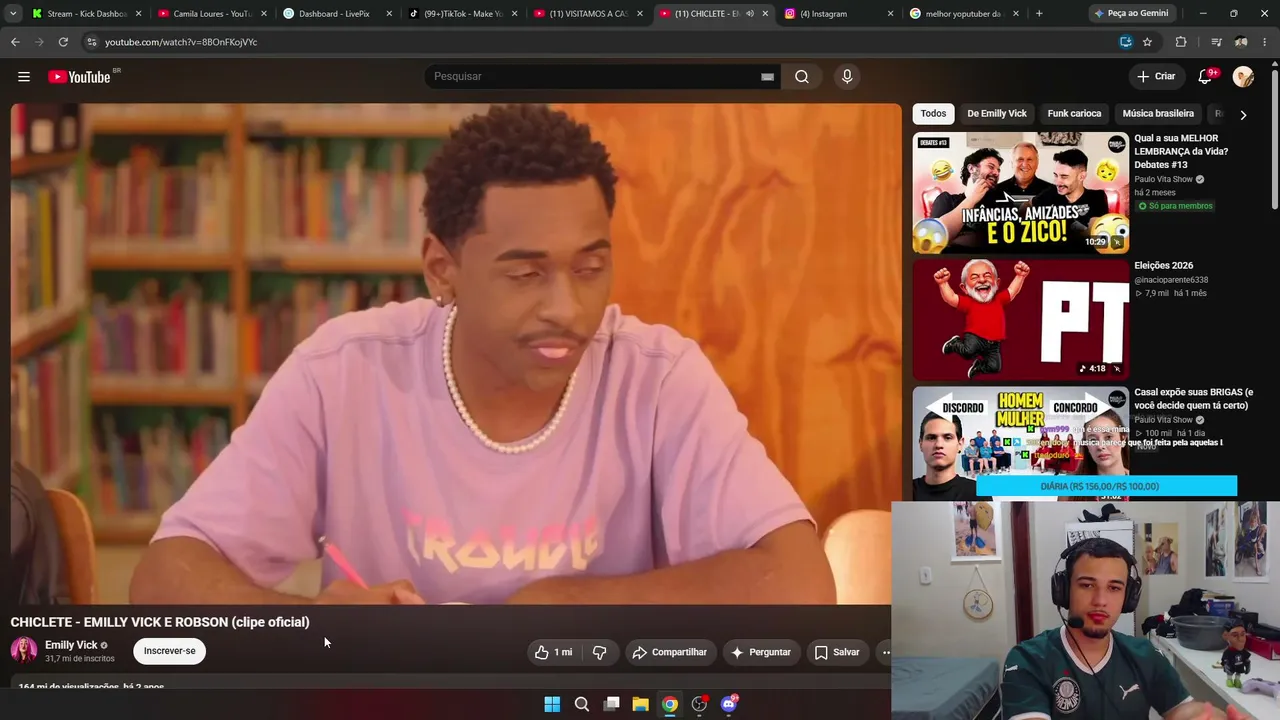1280x720 pixels.
Task: Select the 'Funk carioca' filter chip
Action: coord(1074,114)
